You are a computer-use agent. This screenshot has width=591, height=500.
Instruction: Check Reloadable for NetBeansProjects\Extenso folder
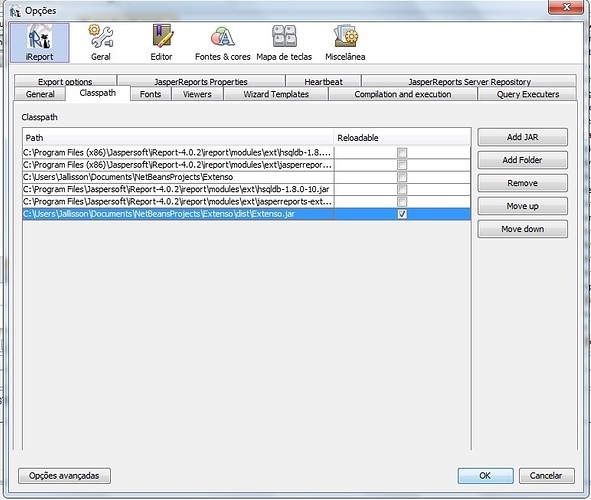402,177
